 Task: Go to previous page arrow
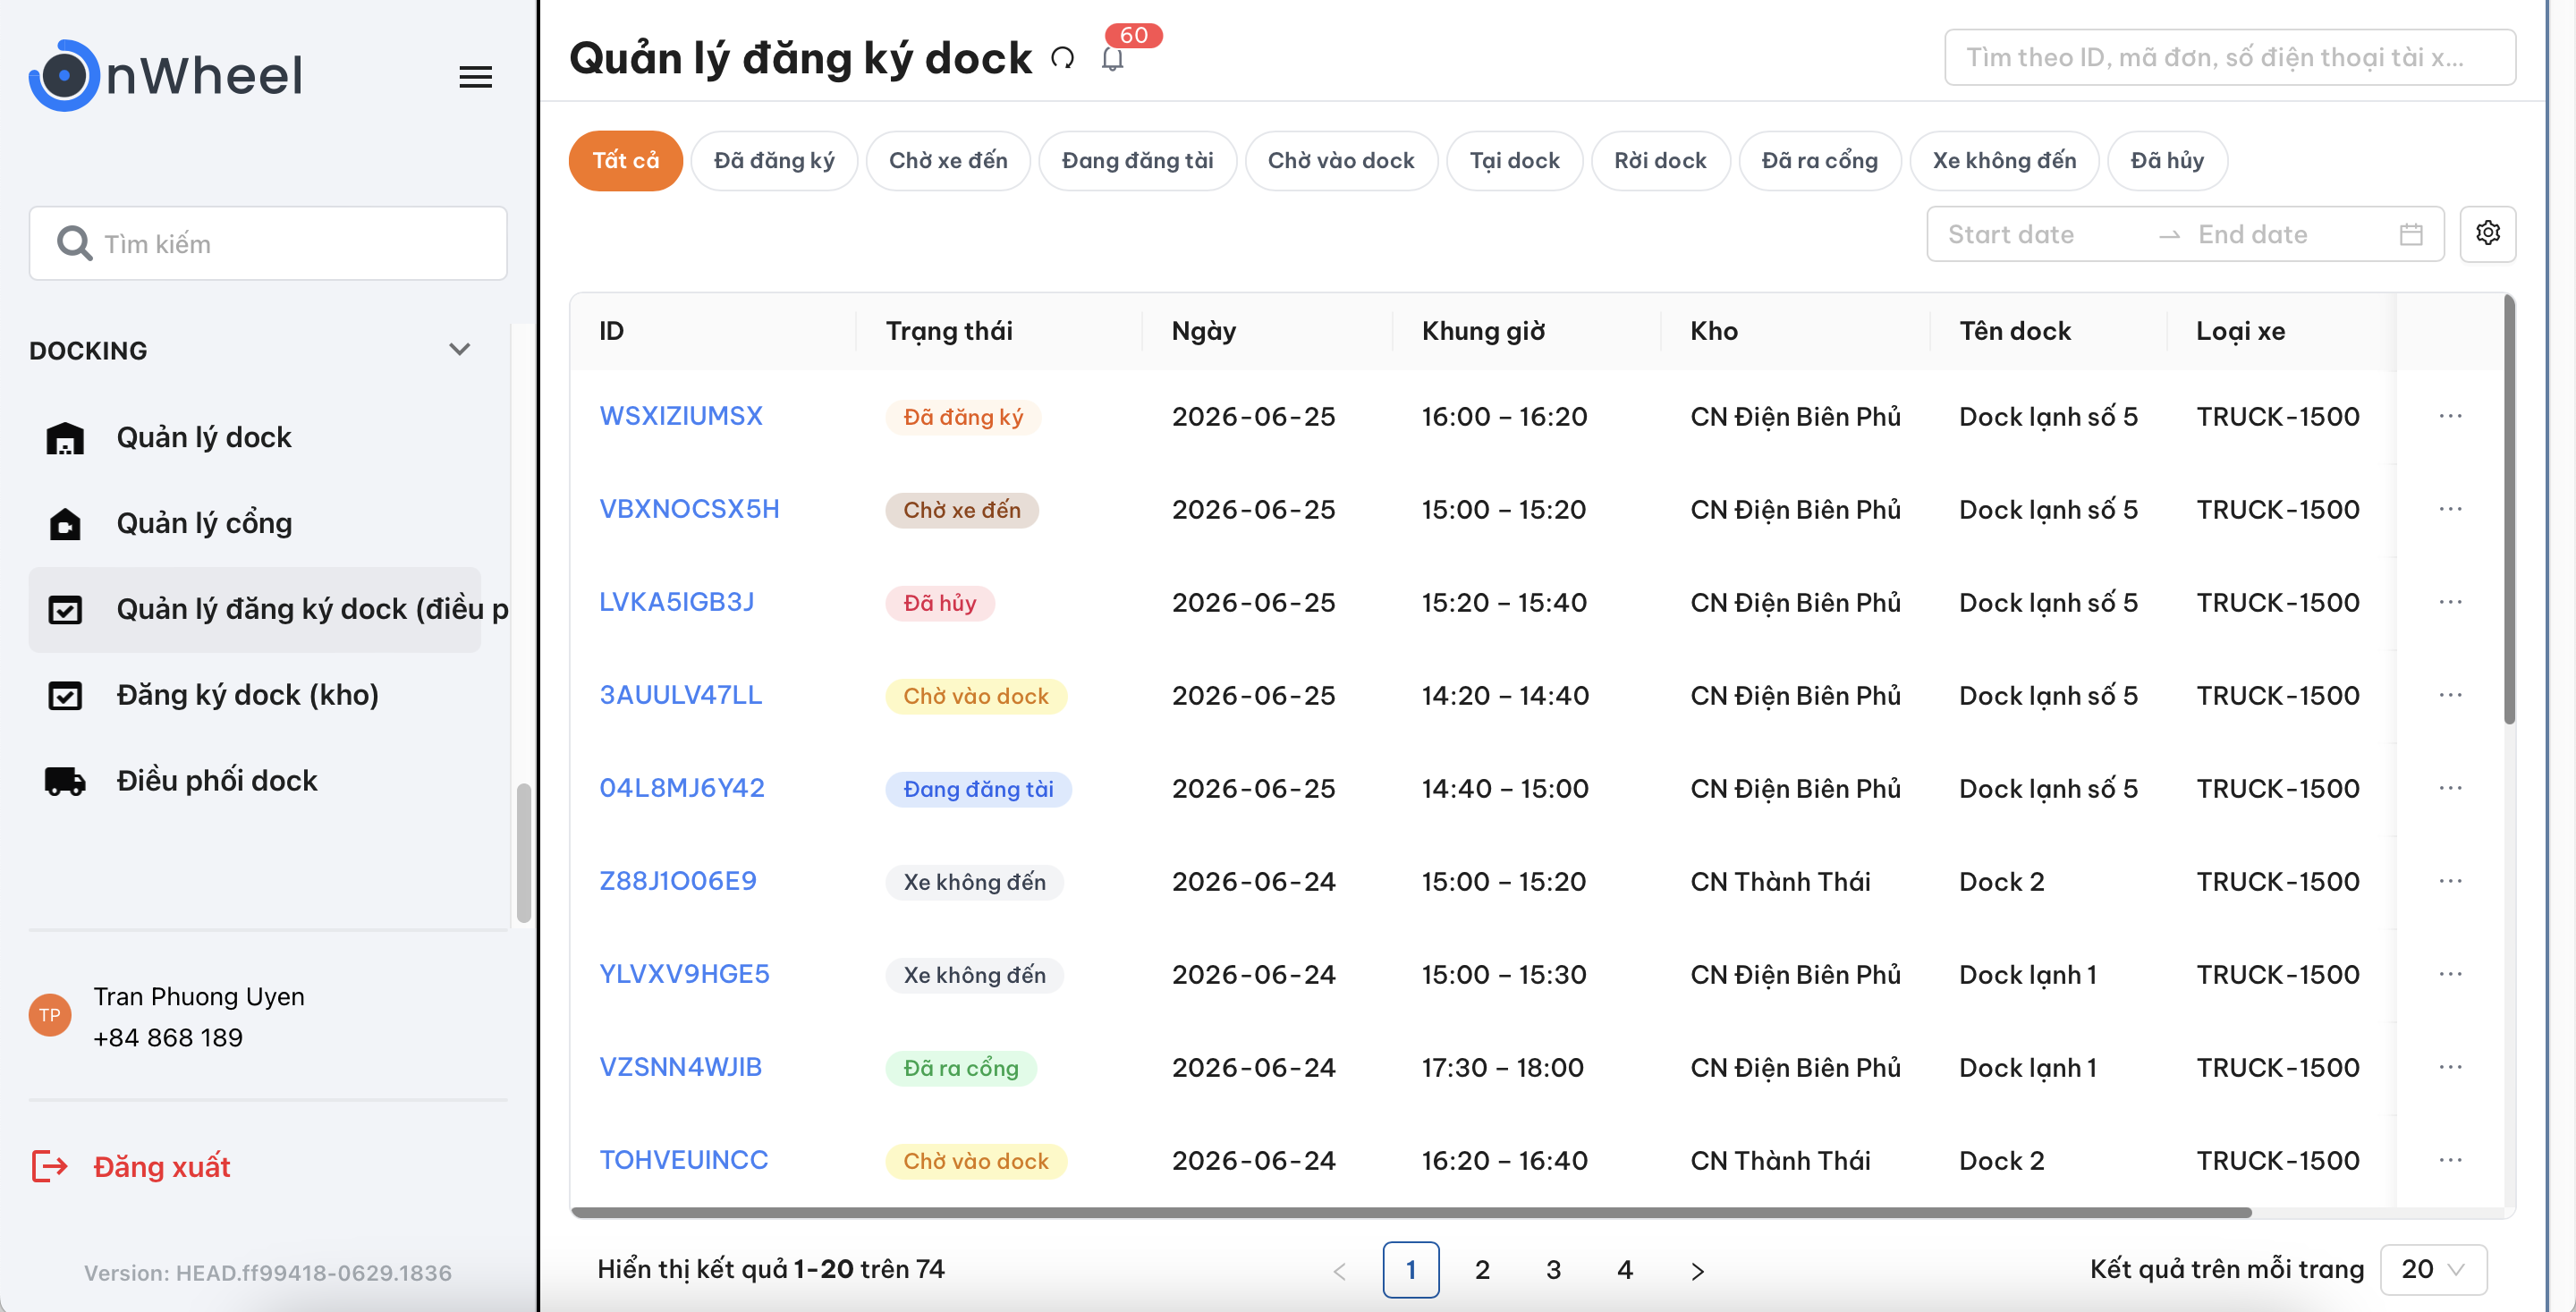(x=1340, y=1270)
